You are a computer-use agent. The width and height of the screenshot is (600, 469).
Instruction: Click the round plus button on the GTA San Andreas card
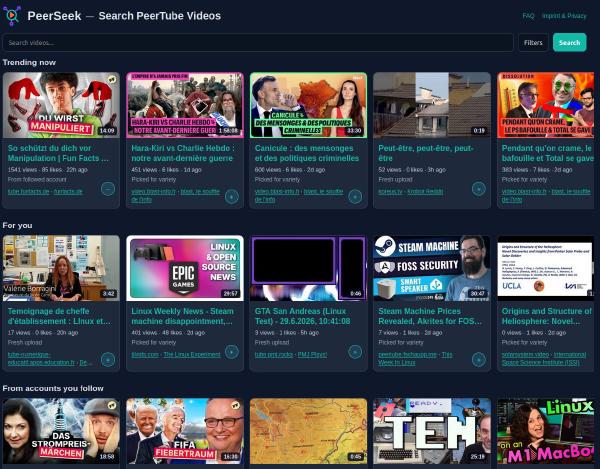tap(355, 352)
